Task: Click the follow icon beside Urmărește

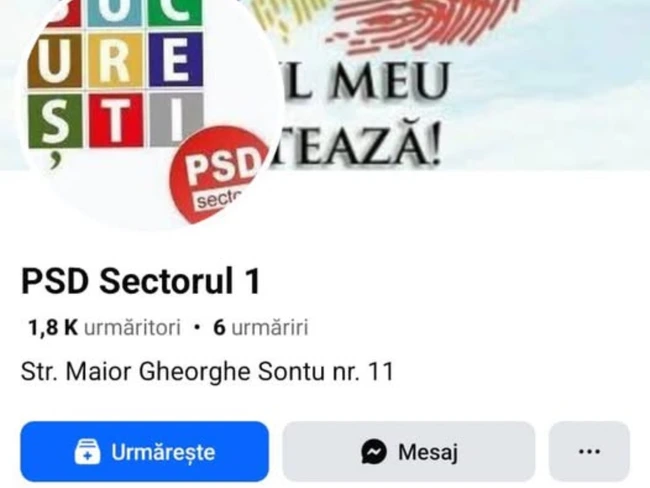Action: (x=87, y=452)
